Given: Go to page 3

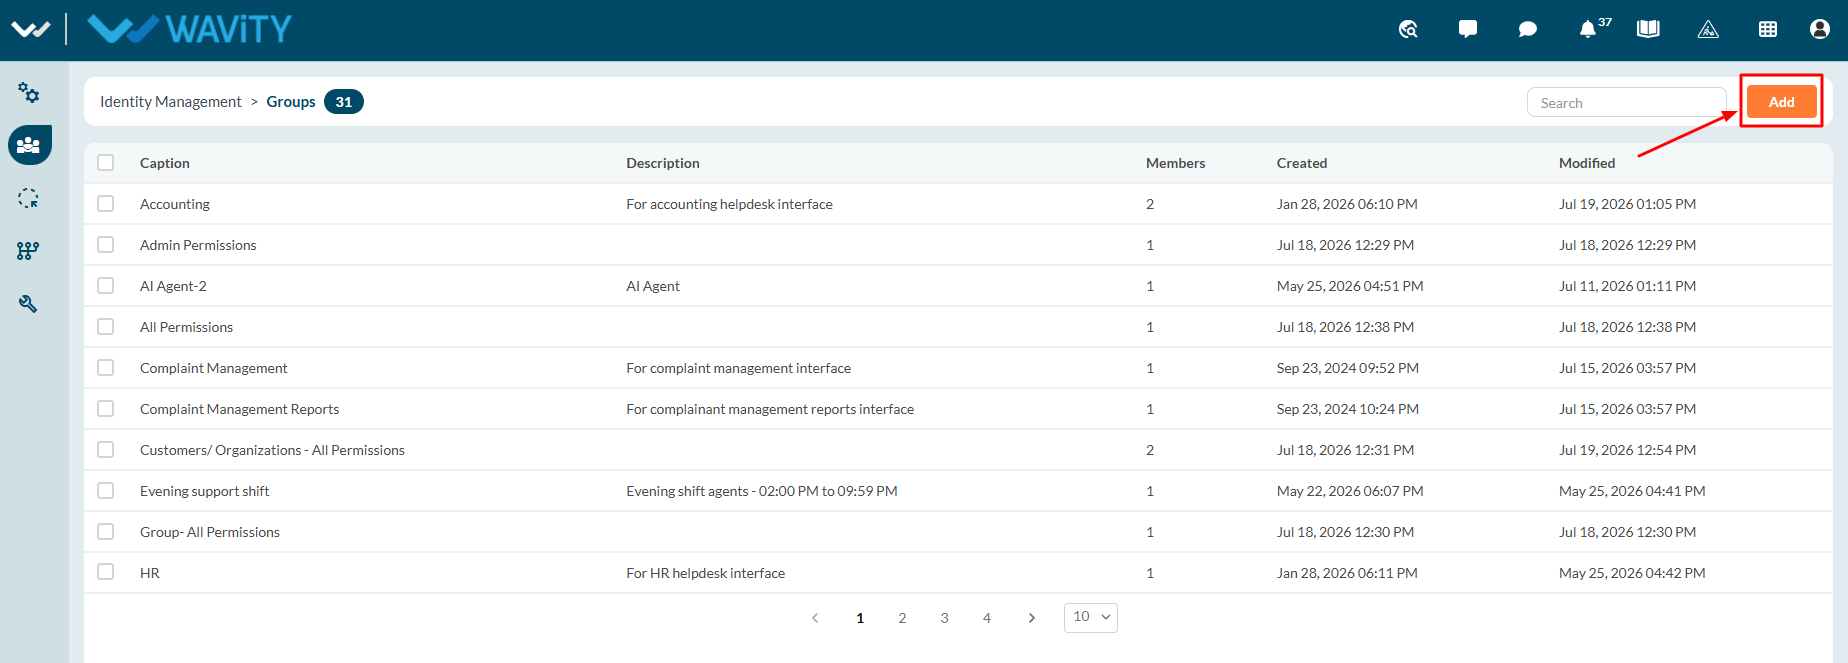Looking at the screenshot, I should pyautogui.click(x=944, y=618).
